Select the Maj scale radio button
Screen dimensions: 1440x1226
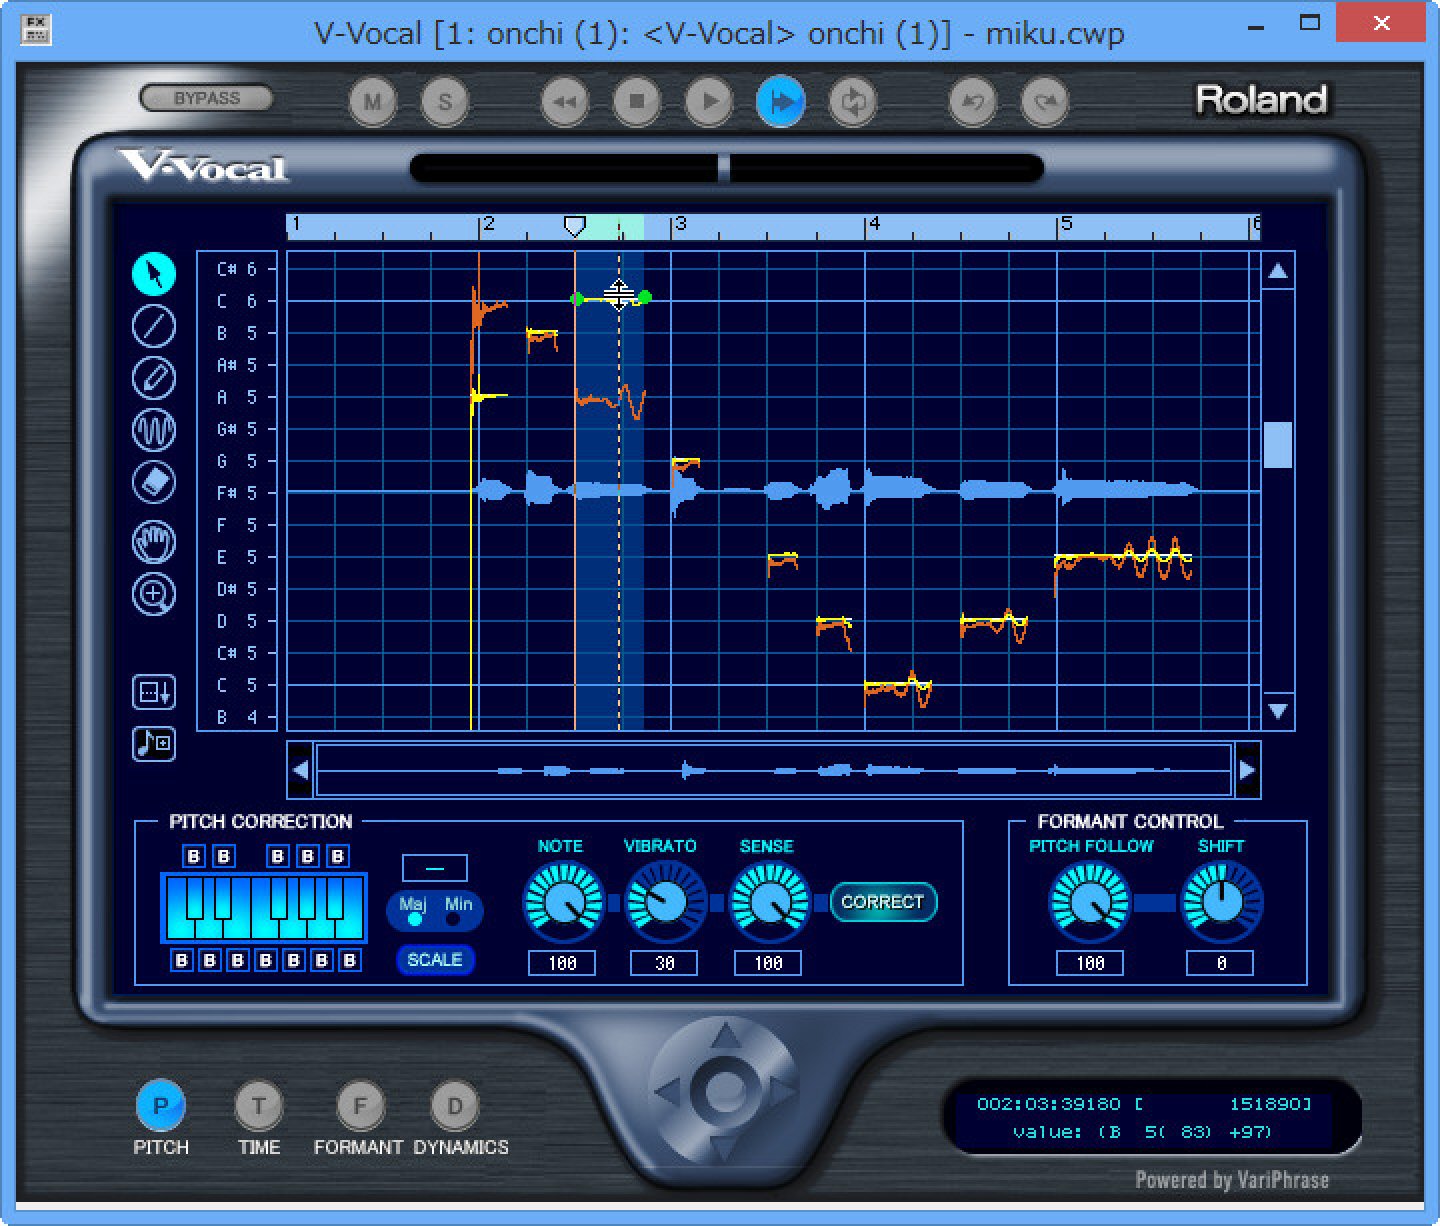tap(414, 919)
